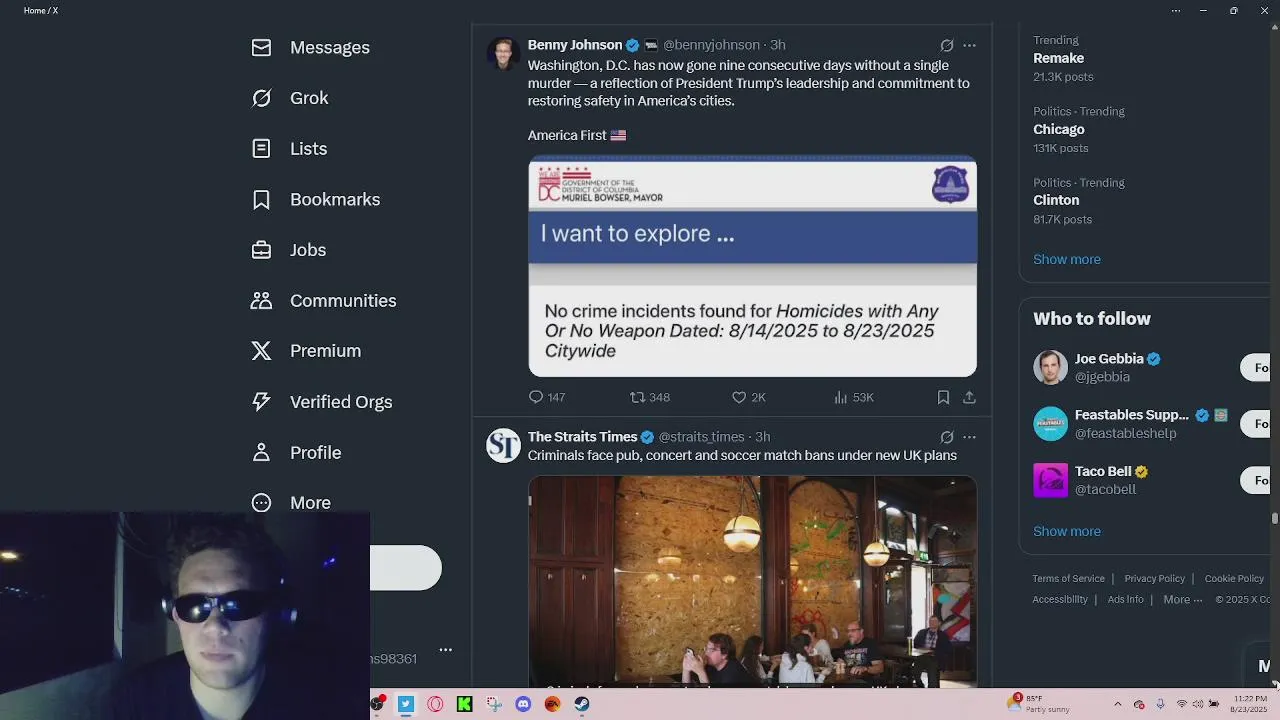
Task: Click Grok explain icon on Benny Johnson post
Action: click(x=947, y=45)
